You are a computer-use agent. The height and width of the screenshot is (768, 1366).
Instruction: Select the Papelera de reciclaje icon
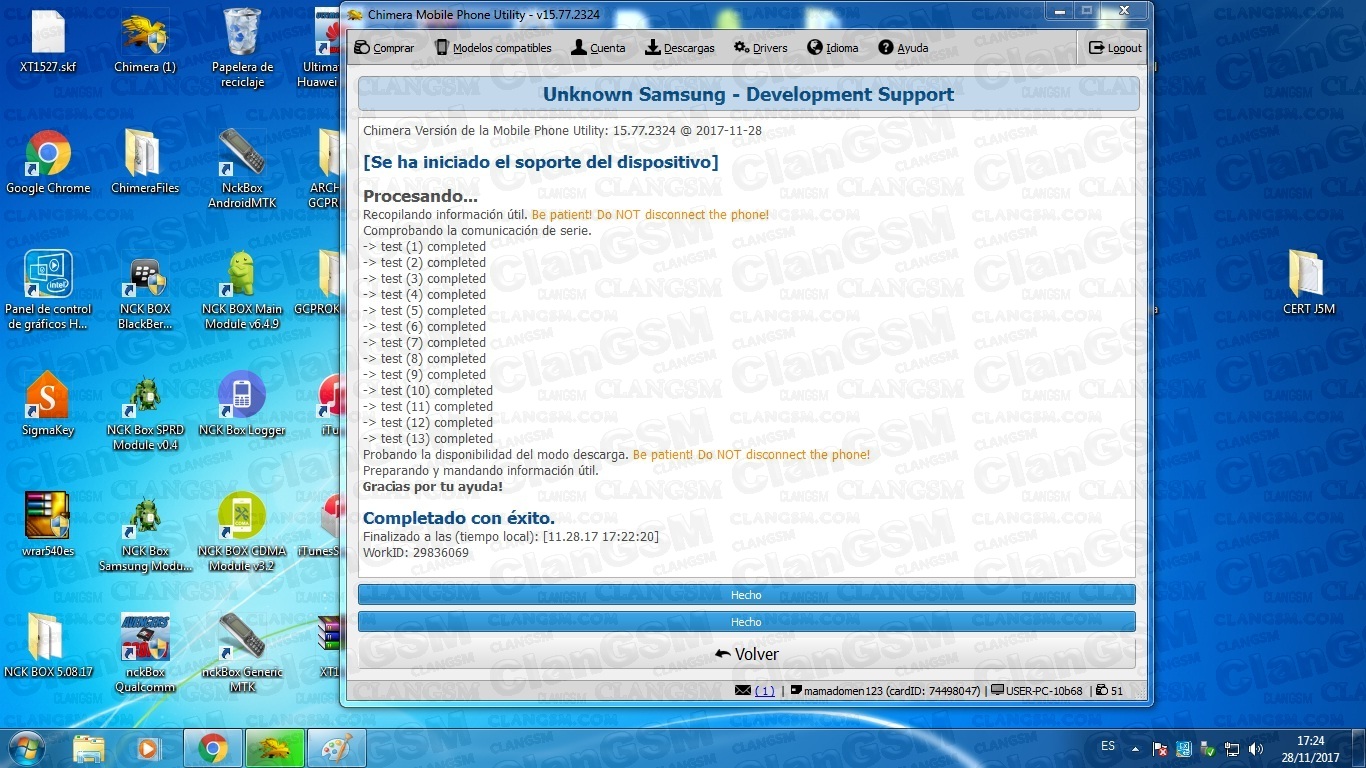tap(242, 47)
